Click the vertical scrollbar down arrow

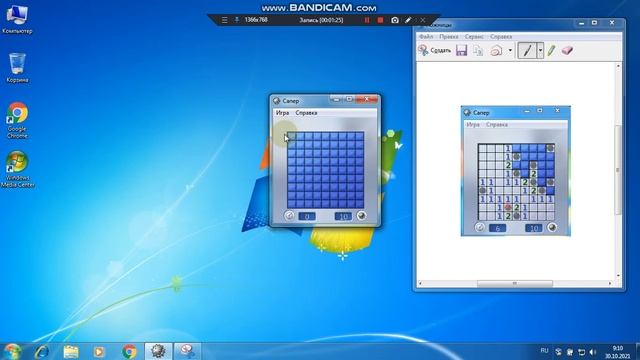[x=618, y=276]
